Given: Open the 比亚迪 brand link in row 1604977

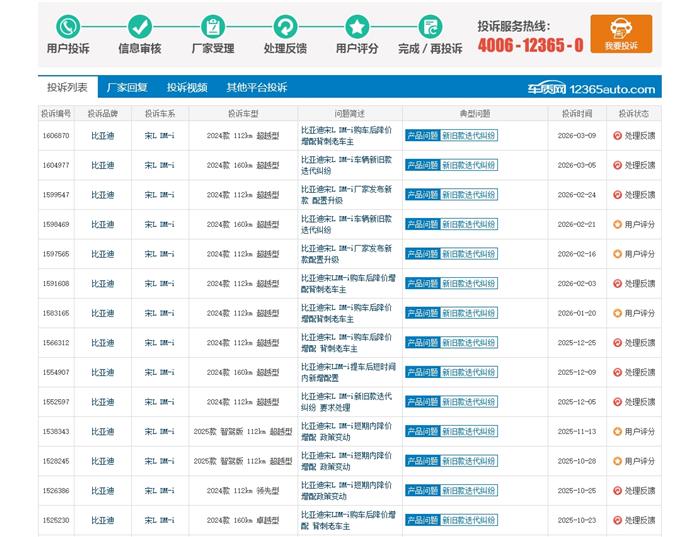Looking at the screenshot, I should 102,165.
